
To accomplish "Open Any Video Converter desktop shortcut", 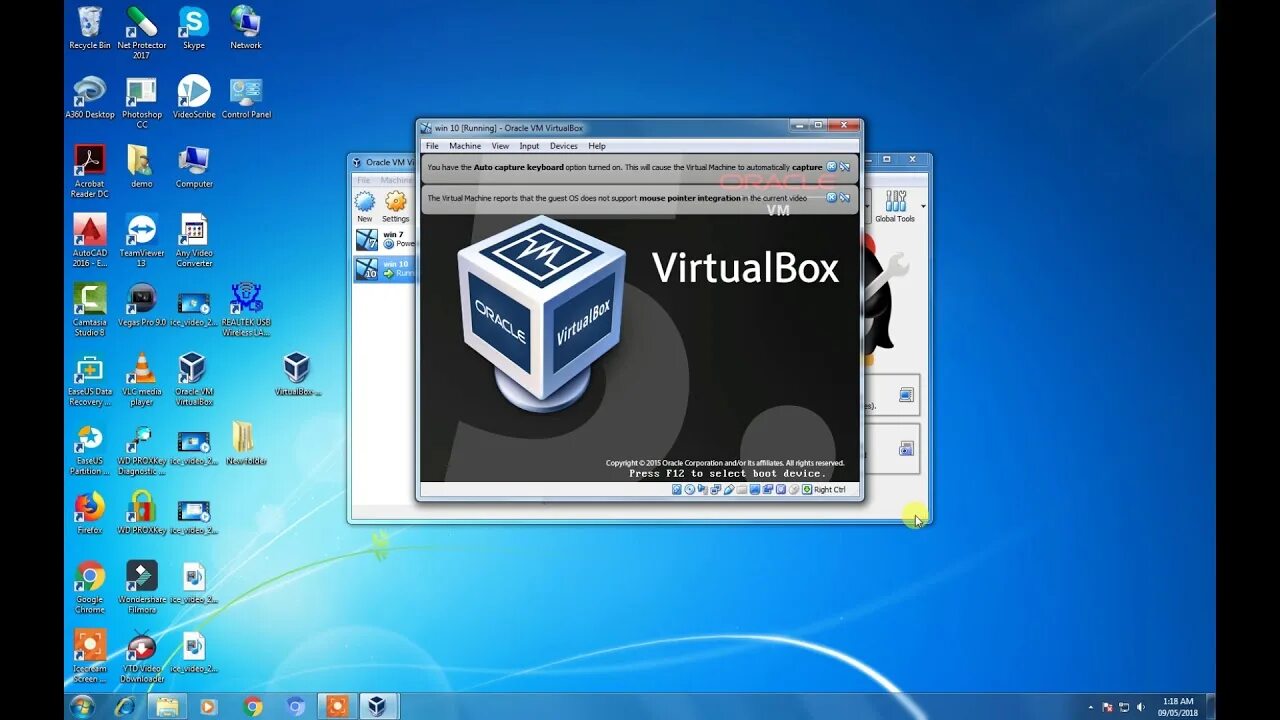I will (x=194, y=241).
